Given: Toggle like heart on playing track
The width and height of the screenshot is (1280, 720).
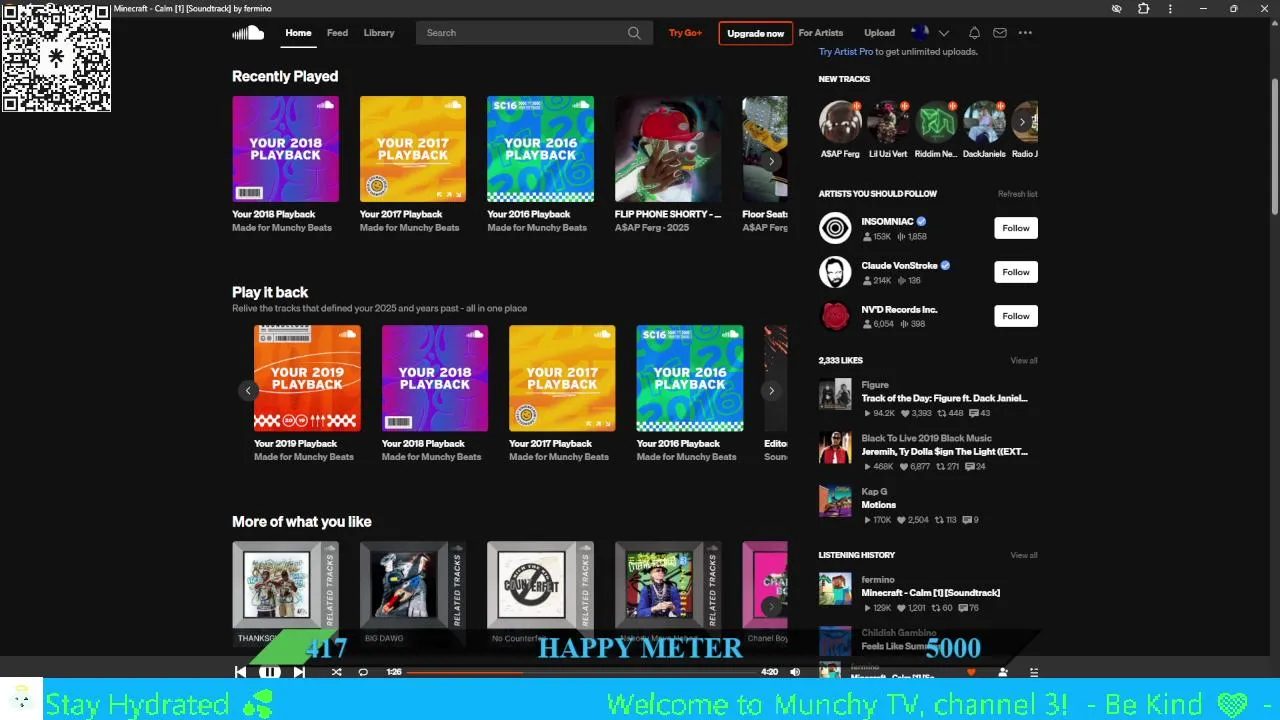Looking at the screenshot, I should tap(970, 672).
